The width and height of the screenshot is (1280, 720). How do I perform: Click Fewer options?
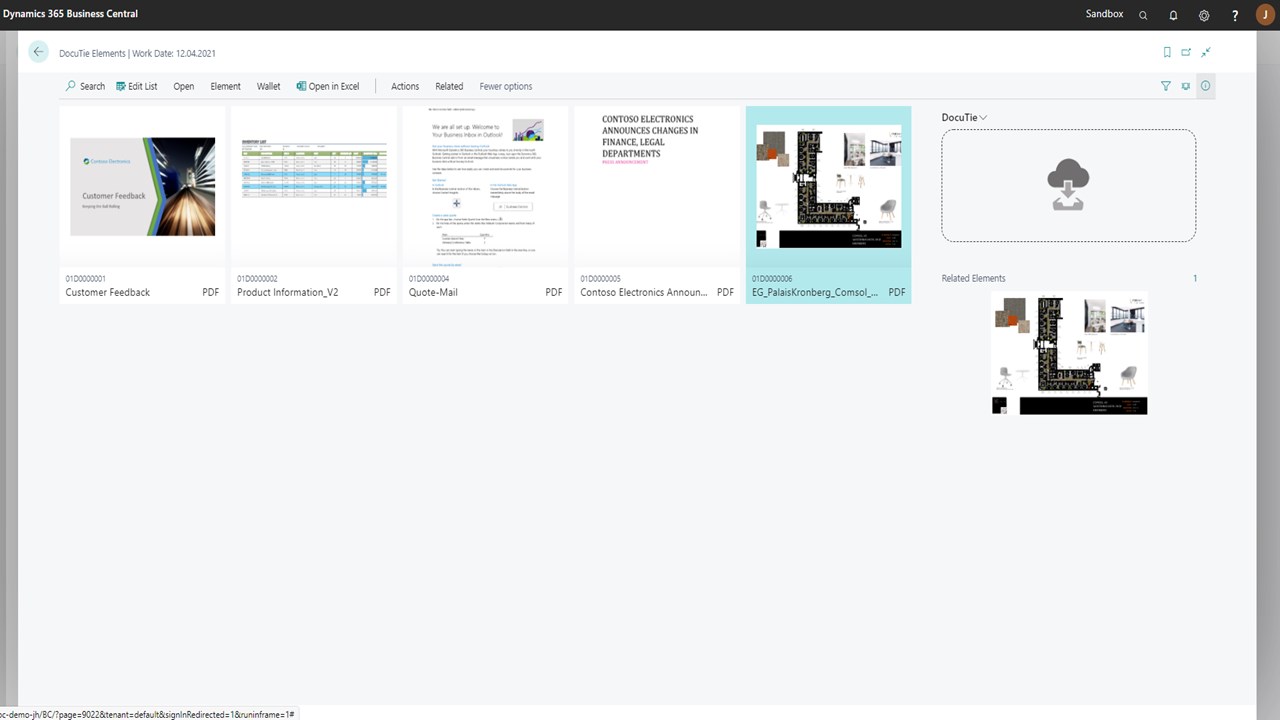[505, 86]
